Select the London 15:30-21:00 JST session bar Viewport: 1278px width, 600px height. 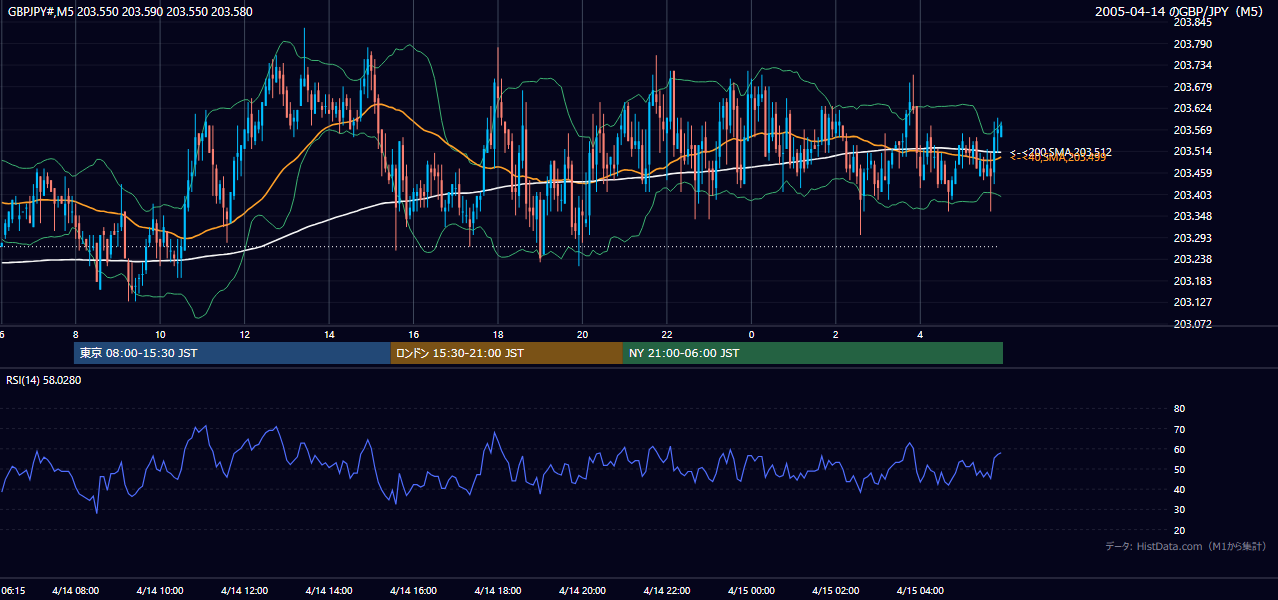coord(506,353)
